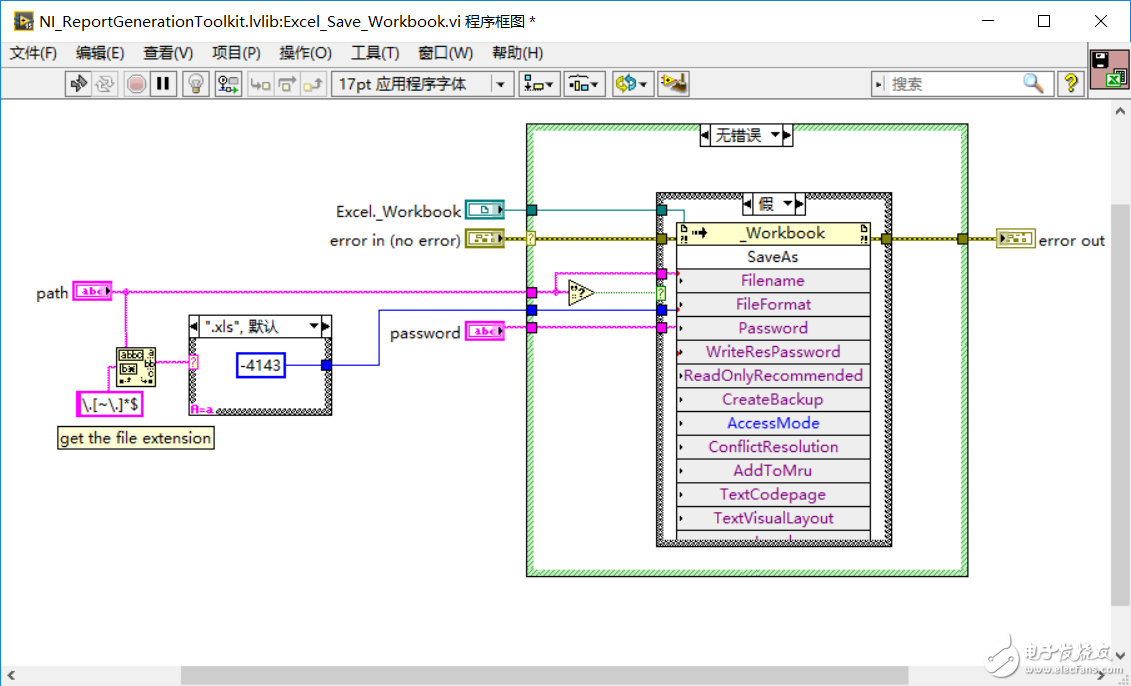Viewport: 1131px width, 686px height.
Task: Select the AddToMru parameter row
Action: pos(773,471)
